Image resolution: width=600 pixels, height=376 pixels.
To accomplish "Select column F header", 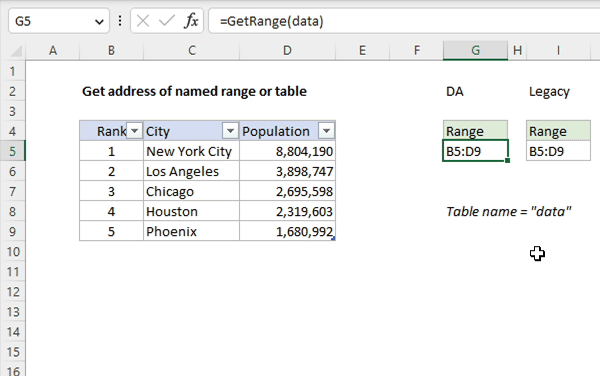I will (x=416, y=50).
